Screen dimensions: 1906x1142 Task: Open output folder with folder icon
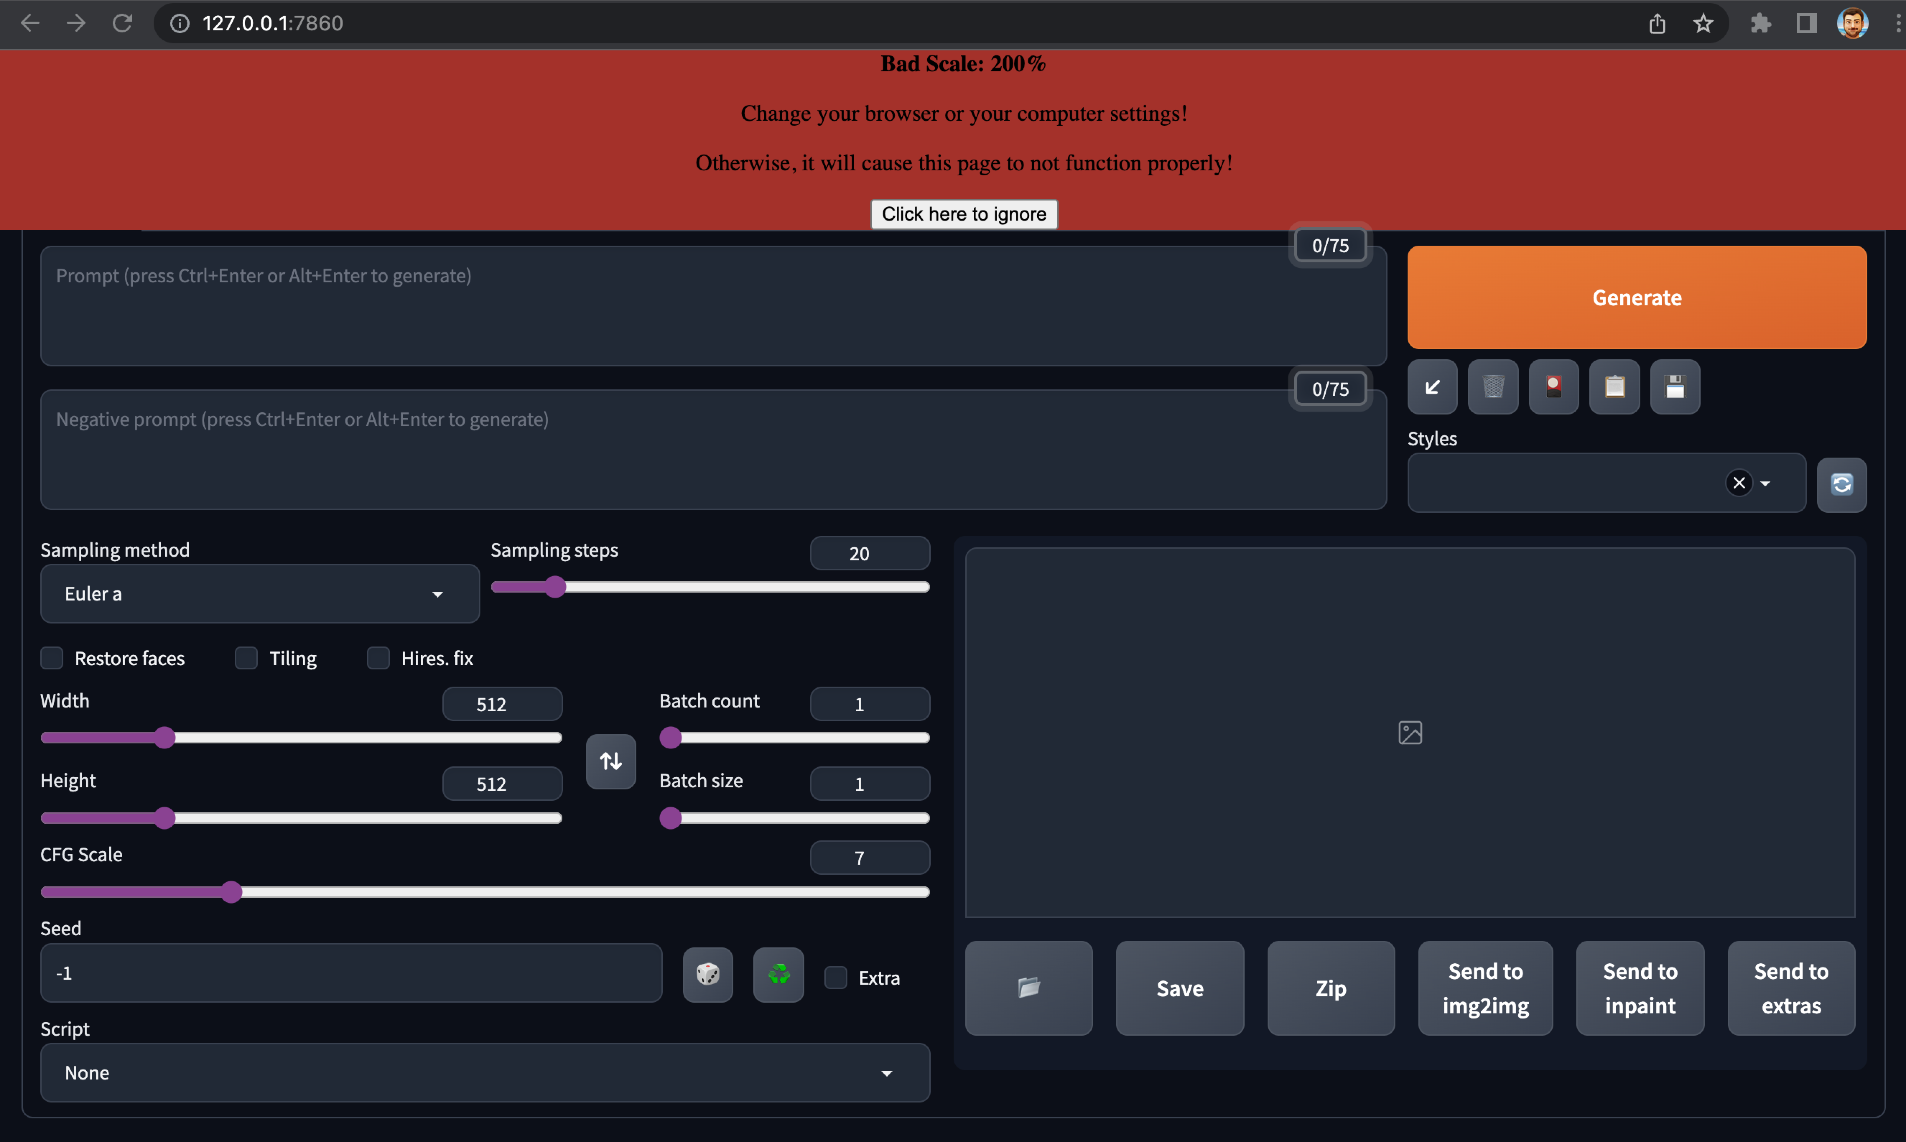pyautogui.click(x=1028, y=988)
